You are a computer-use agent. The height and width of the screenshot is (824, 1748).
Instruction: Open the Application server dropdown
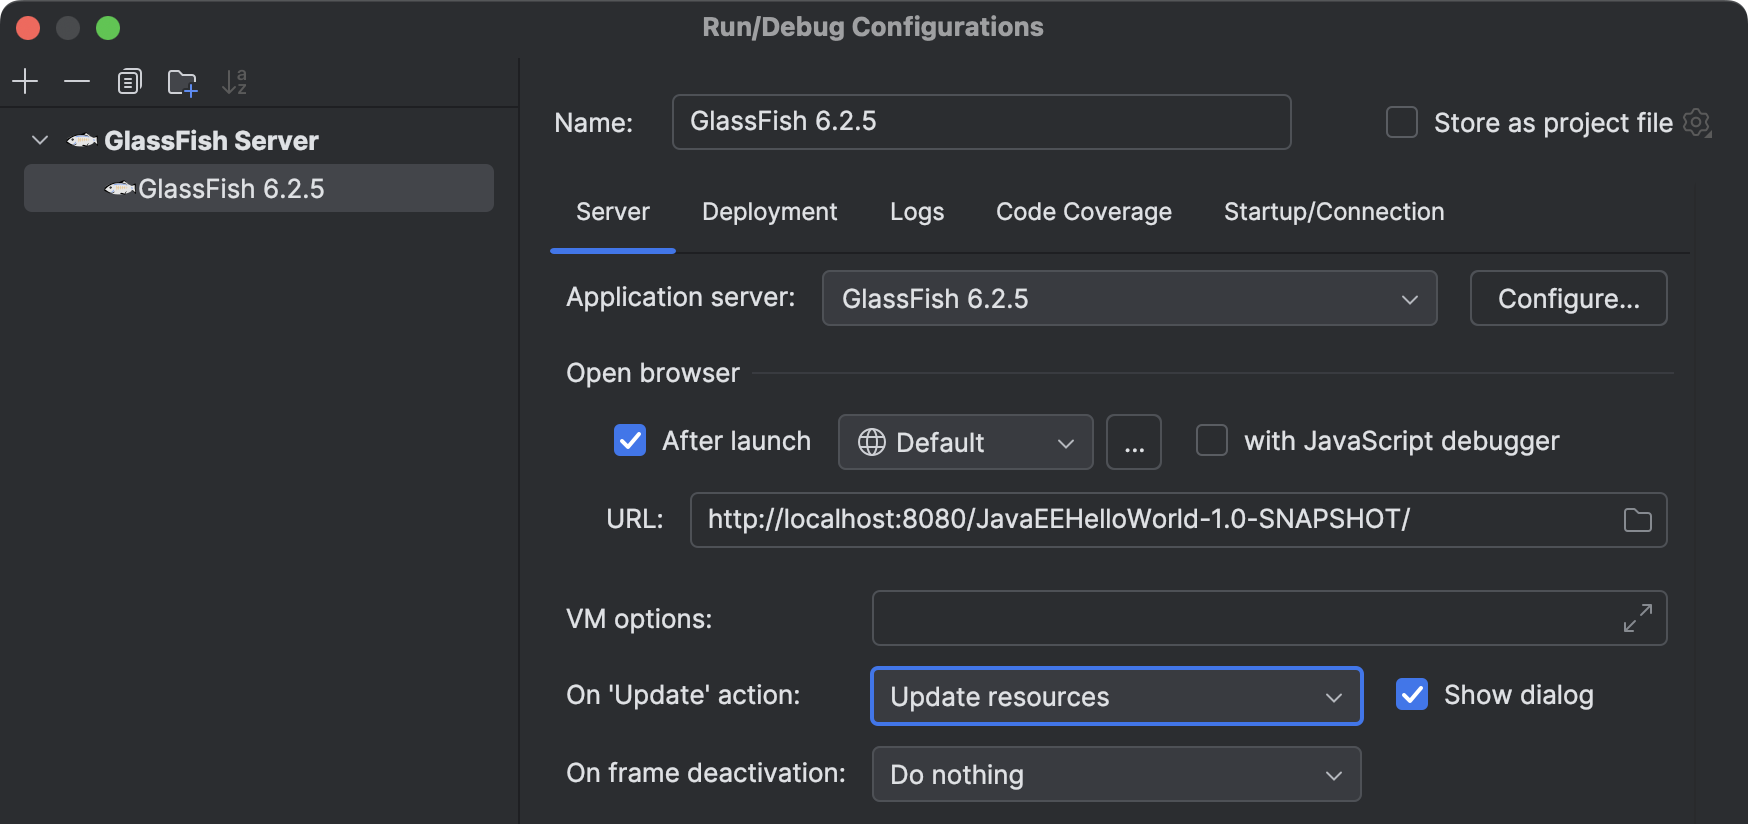coord(1128,298)
